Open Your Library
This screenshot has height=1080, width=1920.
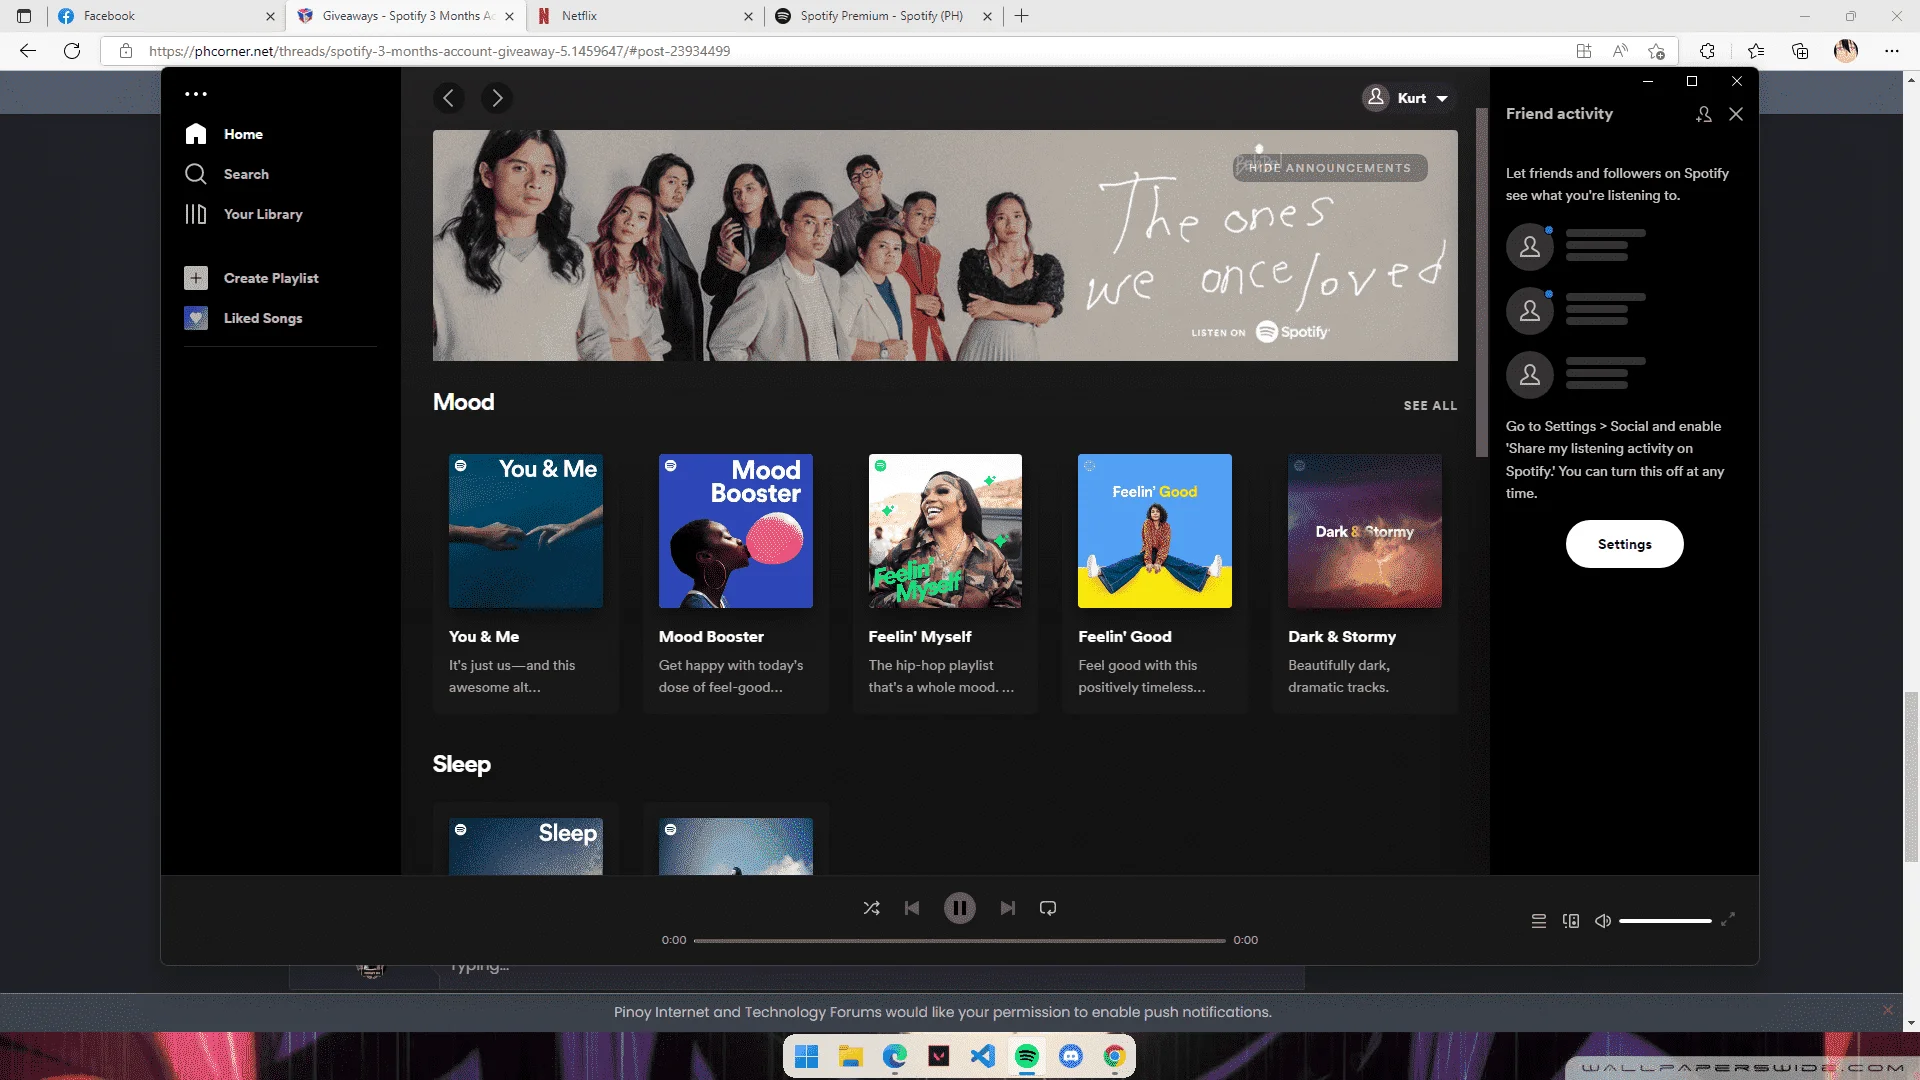click(x=244, y=214)
